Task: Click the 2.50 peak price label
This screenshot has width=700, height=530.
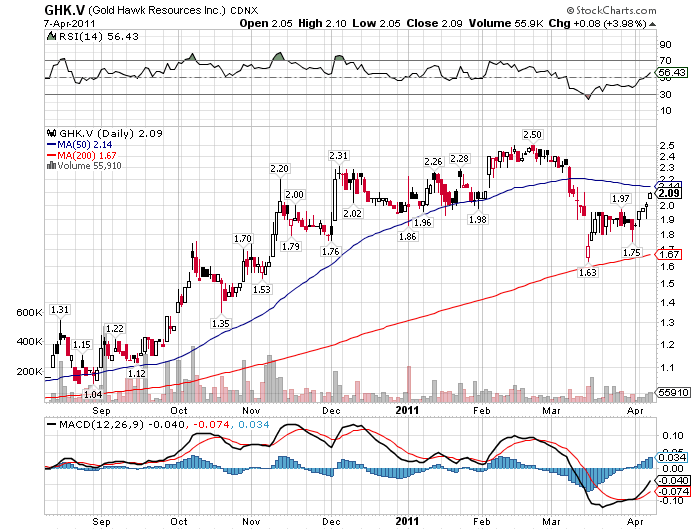Action: pos(532,134)
